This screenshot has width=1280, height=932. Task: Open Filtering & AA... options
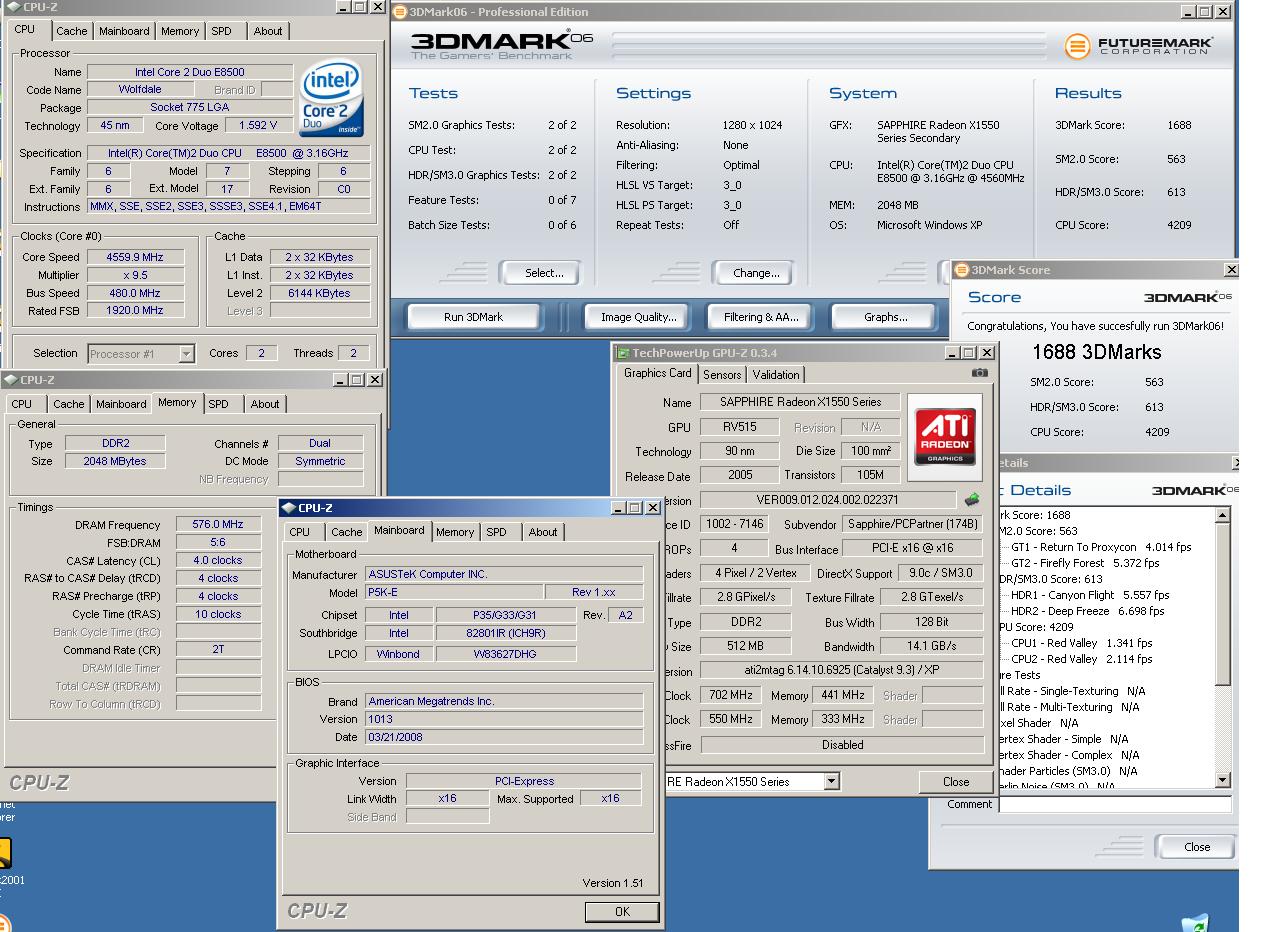(761, 317)
